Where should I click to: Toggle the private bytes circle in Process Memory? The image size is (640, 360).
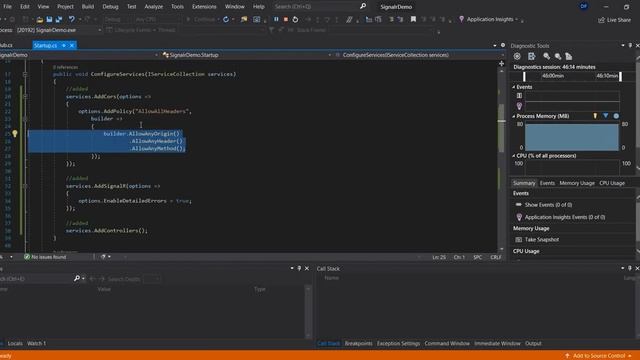click(x=616, y=116)
